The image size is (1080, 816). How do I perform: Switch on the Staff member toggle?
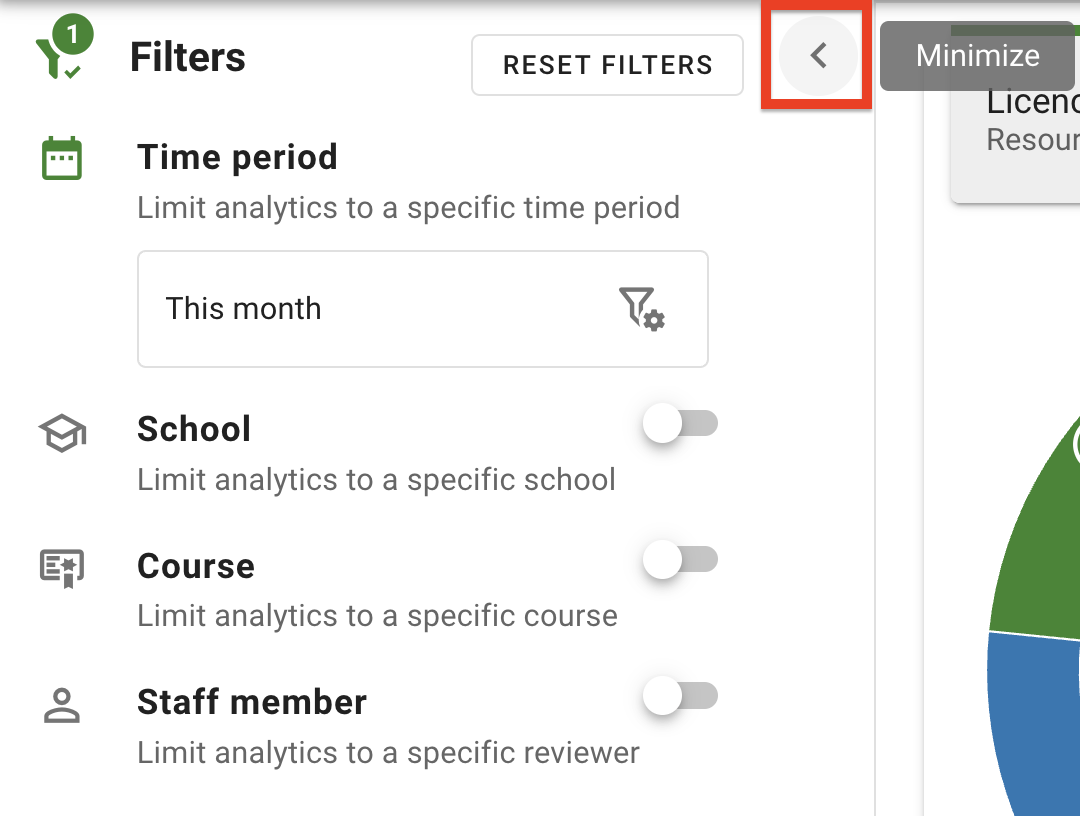[x=680, y=697]
